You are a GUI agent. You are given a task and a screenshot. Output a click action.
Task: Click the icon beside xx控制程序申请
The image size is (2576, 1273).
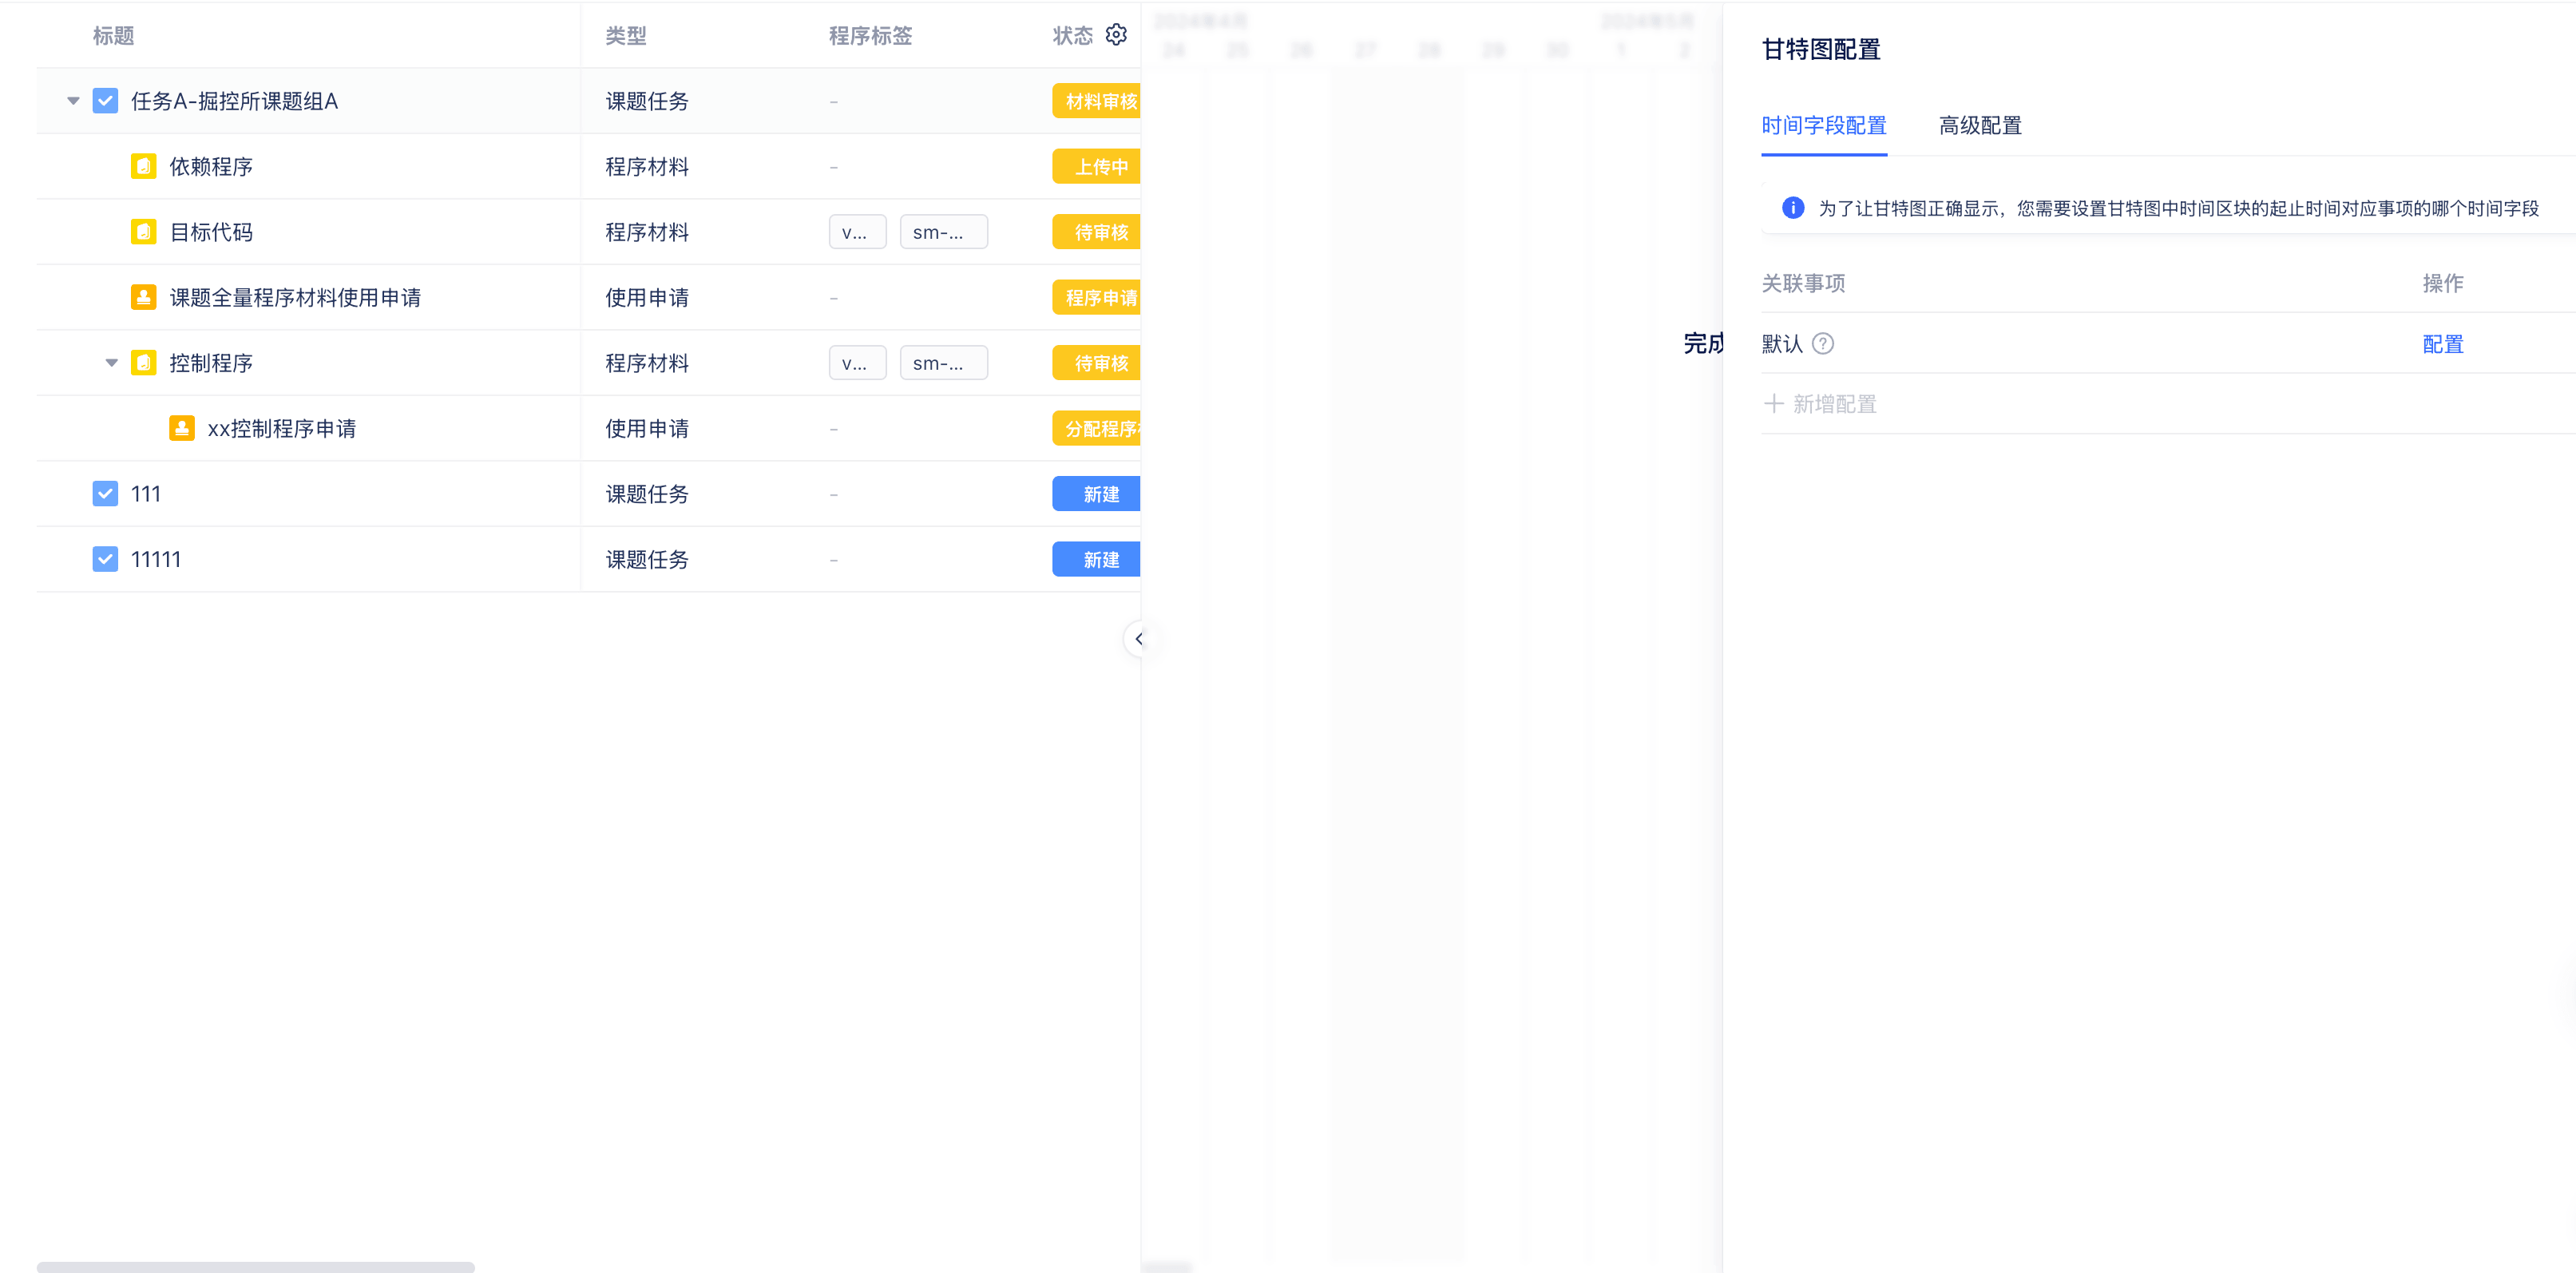pos(182,428)
